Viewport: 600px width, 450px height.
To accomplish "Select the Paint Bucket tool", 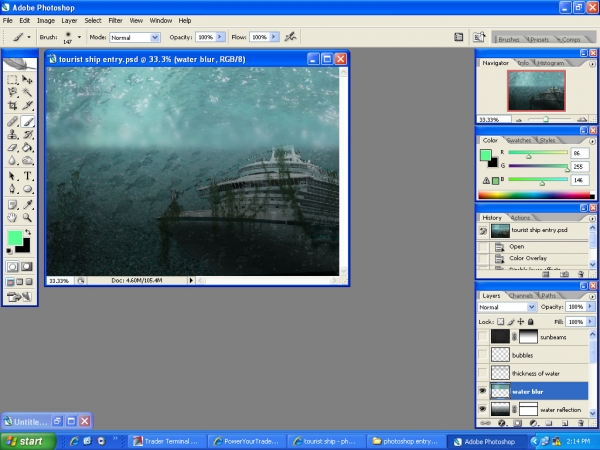I will click(27, 147).
